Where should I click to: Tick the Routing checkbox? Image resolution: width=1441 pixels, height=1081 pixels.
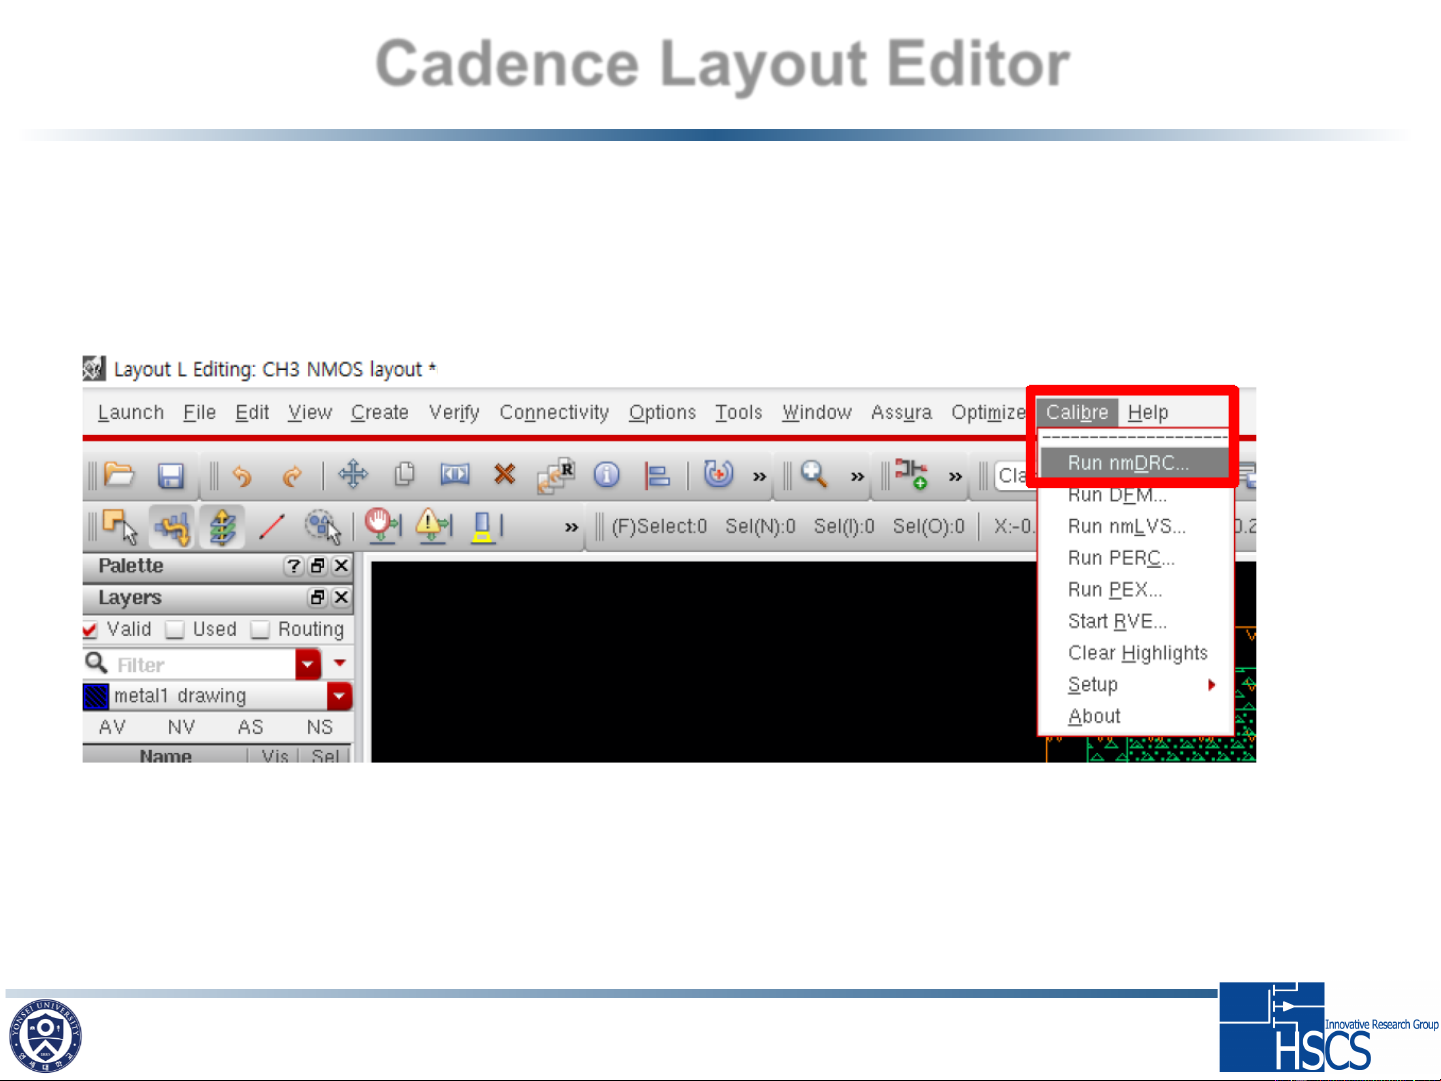[261, 630]
